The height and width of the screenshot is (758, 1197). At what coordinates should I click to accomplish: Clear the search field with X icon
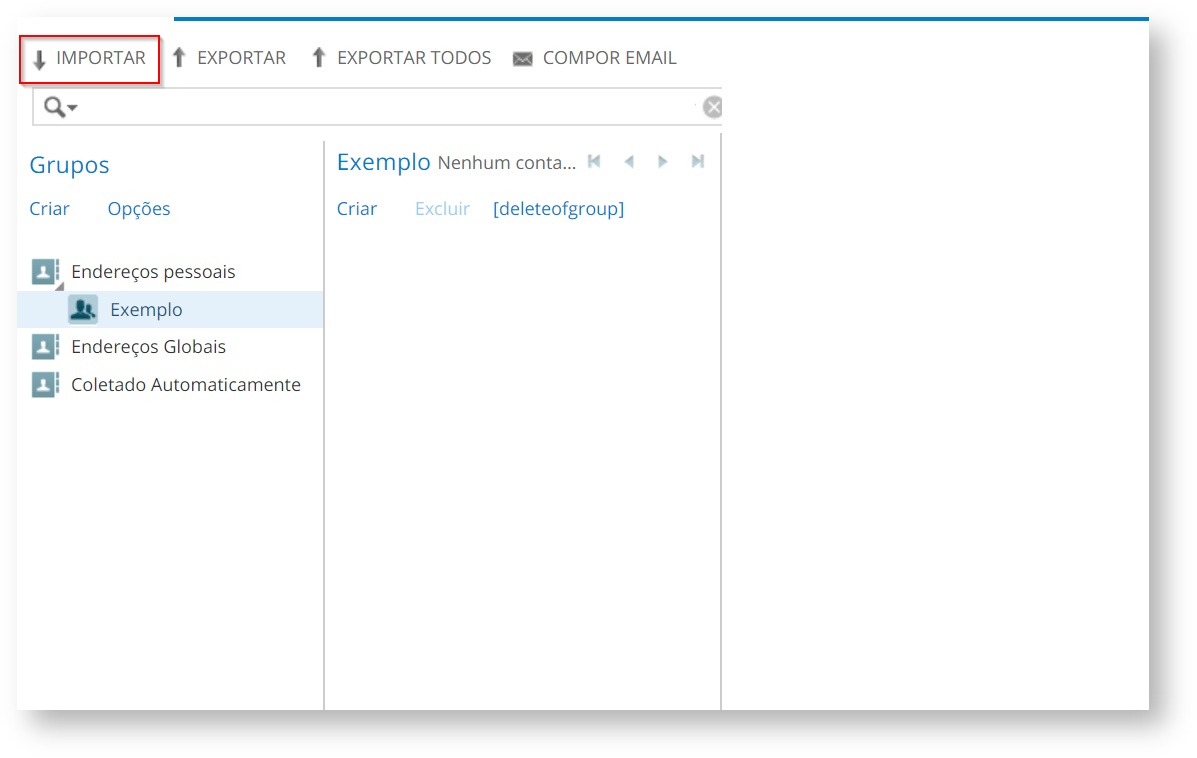point(712,107)
